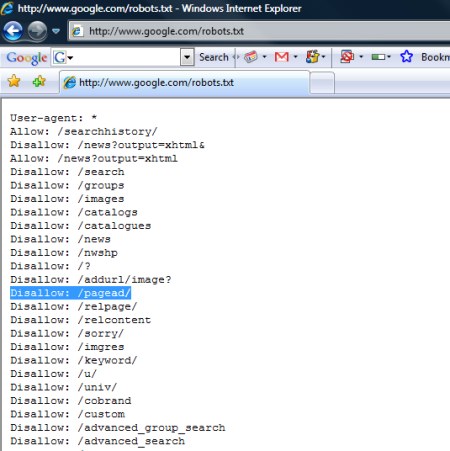Click the toolbar settings puzzle icon
This screenshot has height=451, width=450.
[x=312, y=57]
